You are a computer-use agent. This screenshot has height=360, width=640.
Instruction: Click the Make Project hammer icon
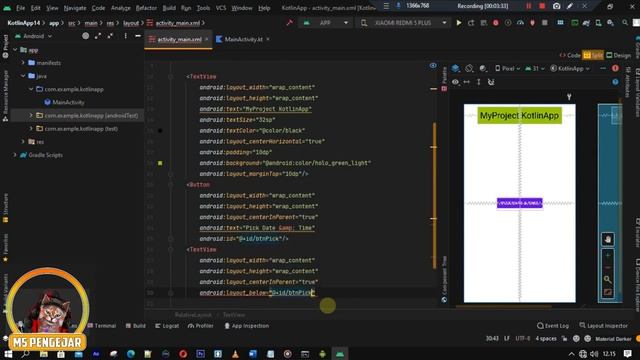coord(289,23)
